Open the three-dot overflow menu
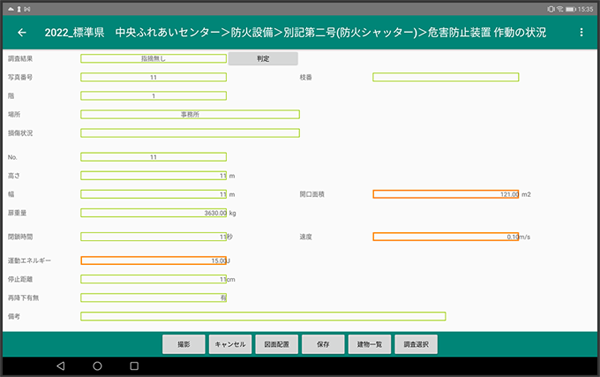Image resolution: width=600 pixels, height=377 pixels. click(581, 33)
